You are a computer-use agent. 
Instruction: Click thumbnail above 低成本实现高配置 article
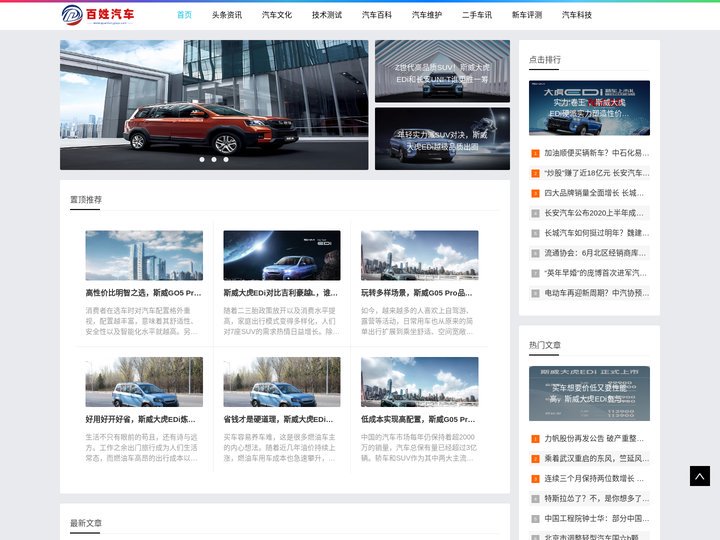coord(420,382)
